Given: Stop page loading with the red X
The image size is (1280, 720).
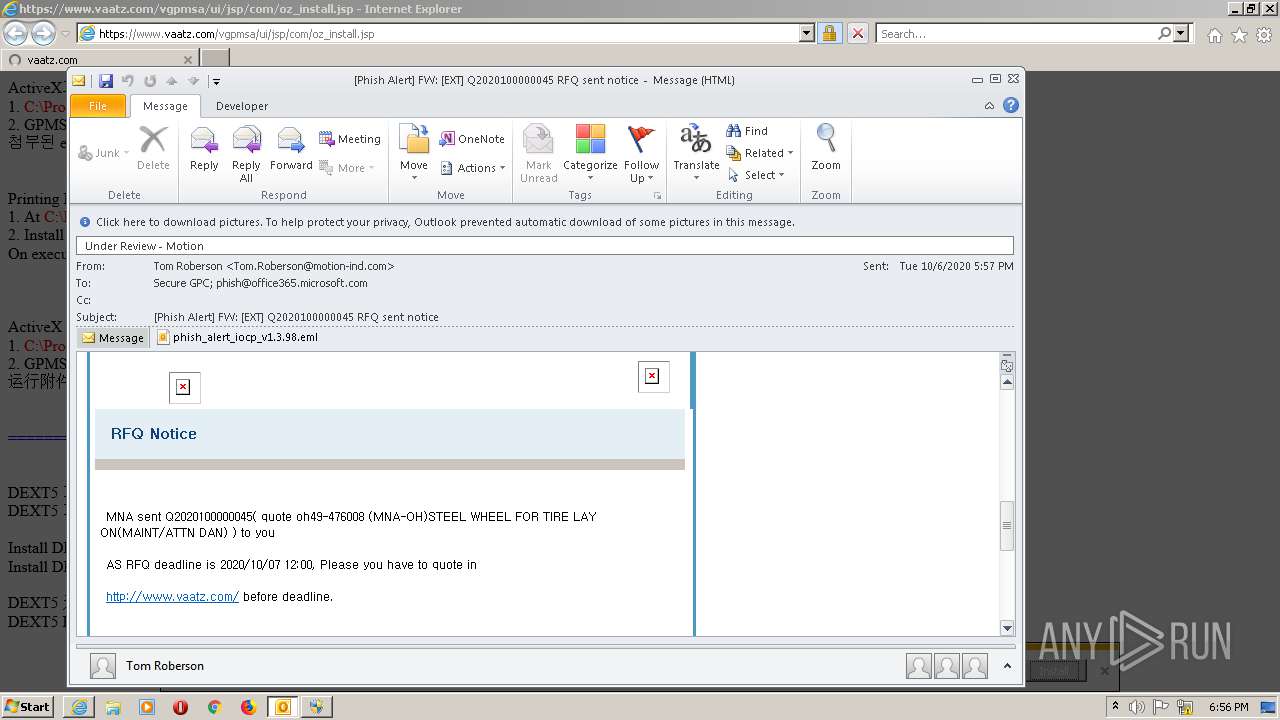Looking at the screenshot, I should 857,34.
